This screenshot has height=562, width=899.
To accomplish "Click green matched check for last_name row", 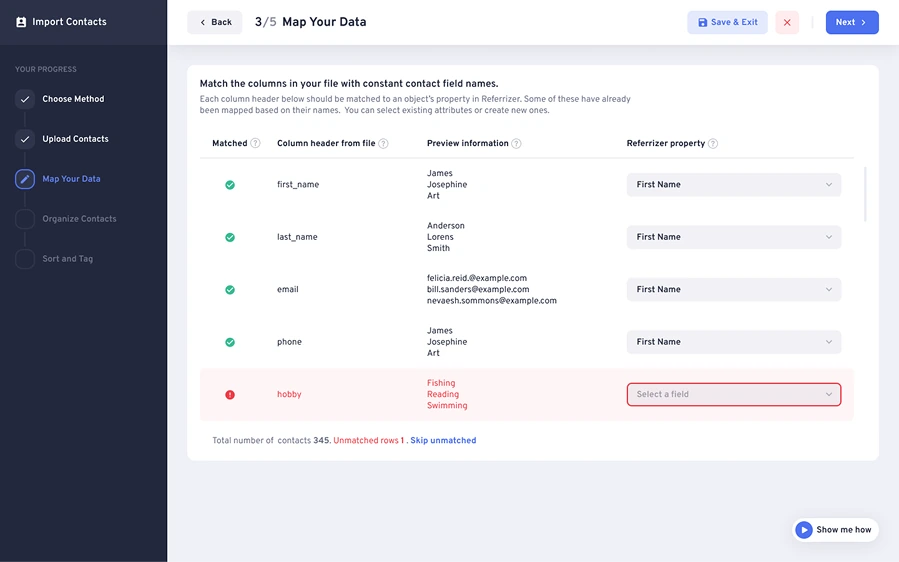I will point(230,237).
